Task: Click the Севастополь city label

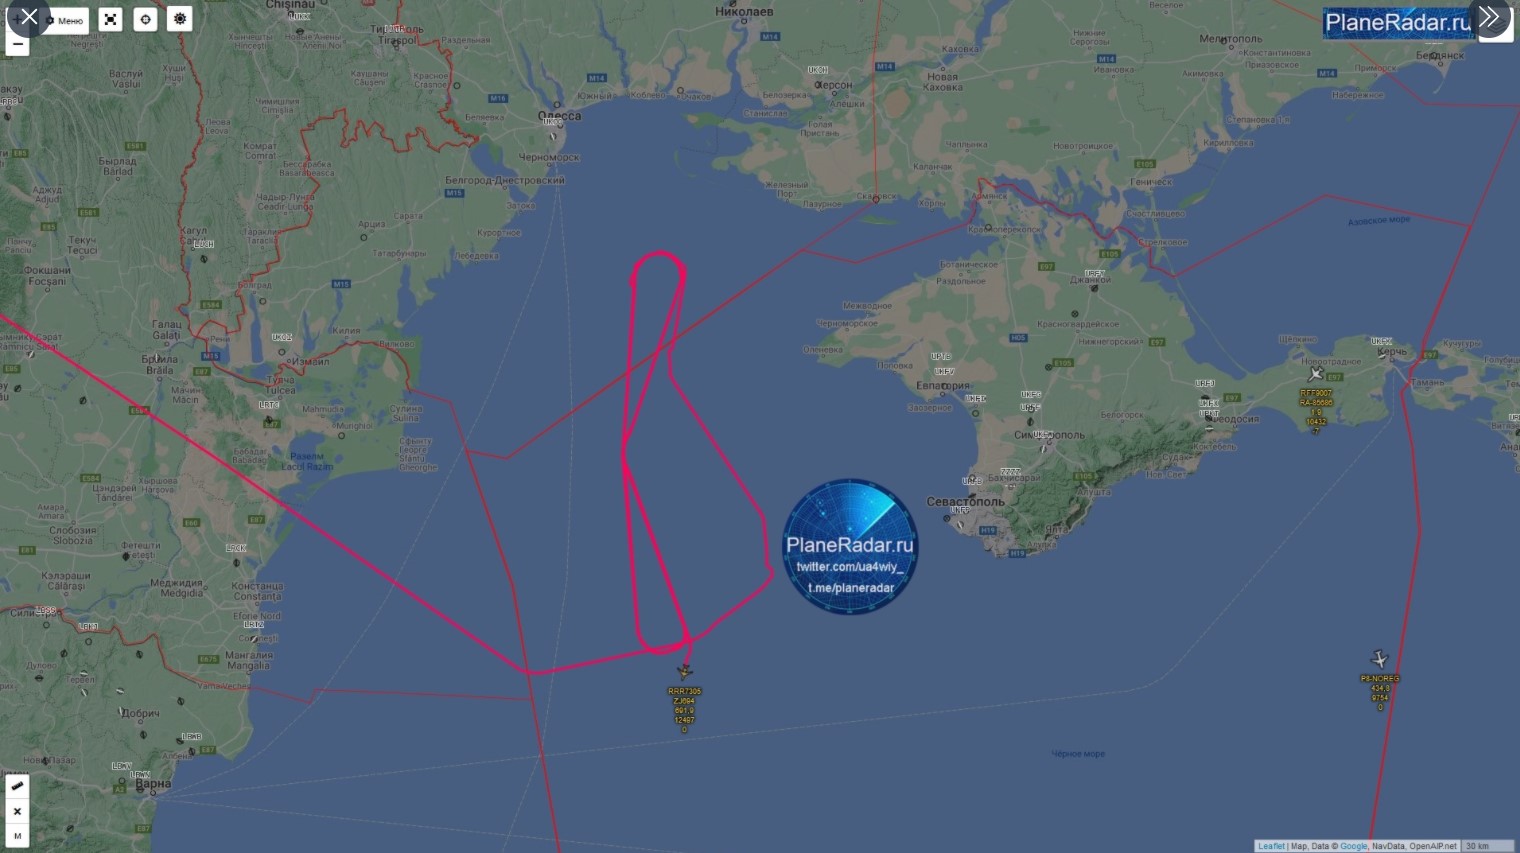Action: coord(965,501)
